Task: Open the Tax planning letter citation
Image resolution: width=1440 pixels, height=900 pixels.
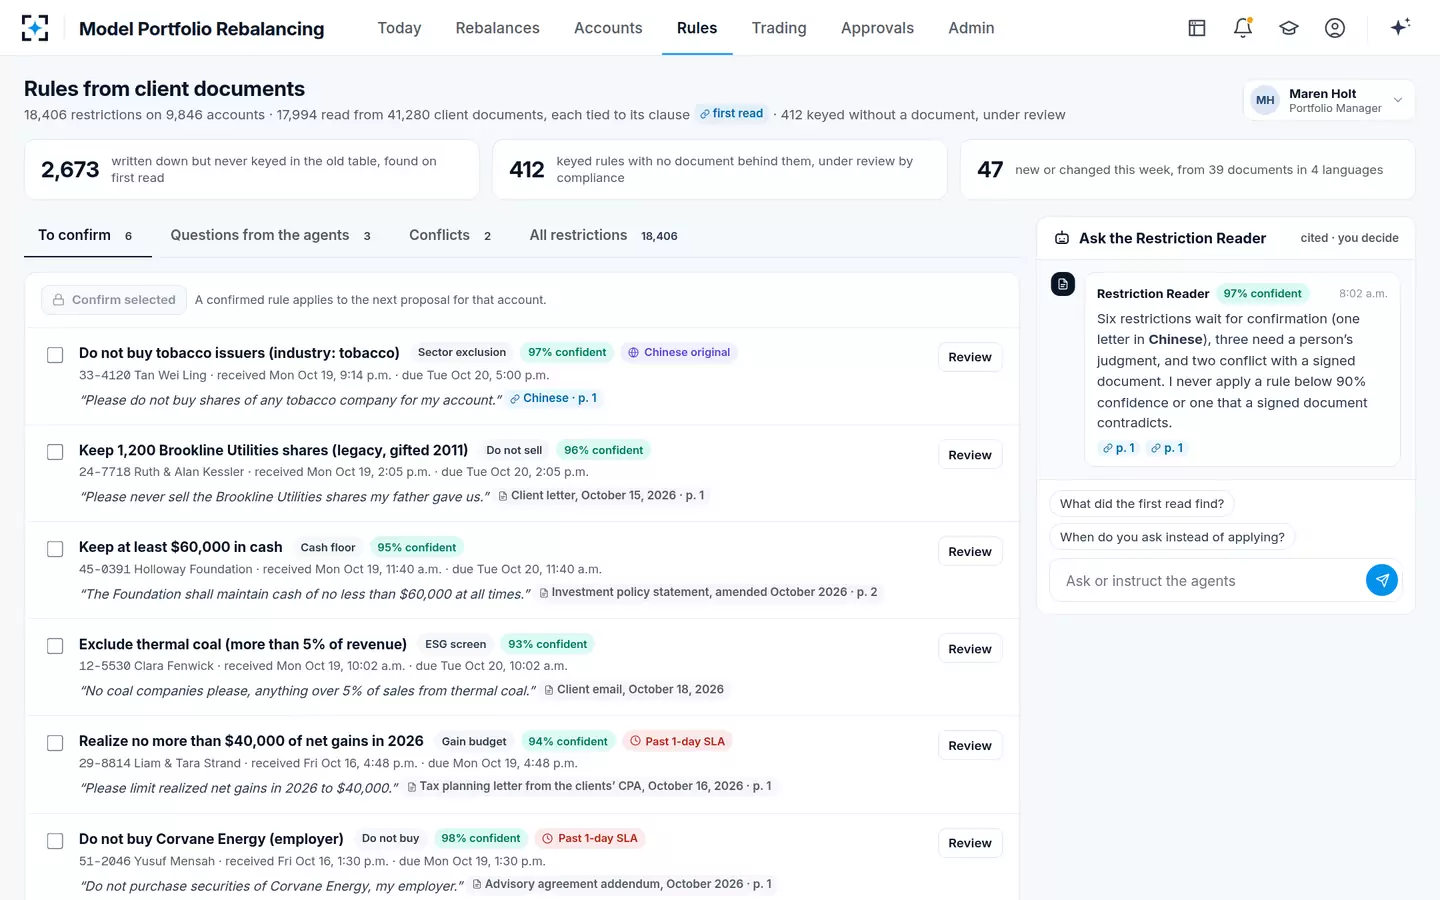Action: point(589,786)
